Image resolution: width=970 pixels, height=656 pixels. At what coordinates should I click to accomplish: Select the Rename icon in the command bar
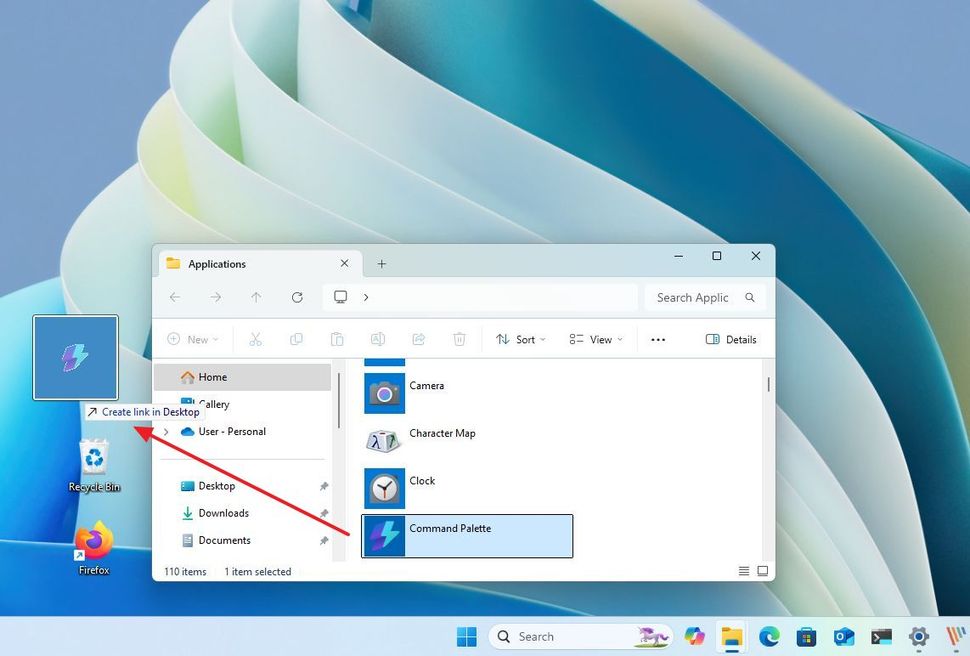click(x=378, y=339)
